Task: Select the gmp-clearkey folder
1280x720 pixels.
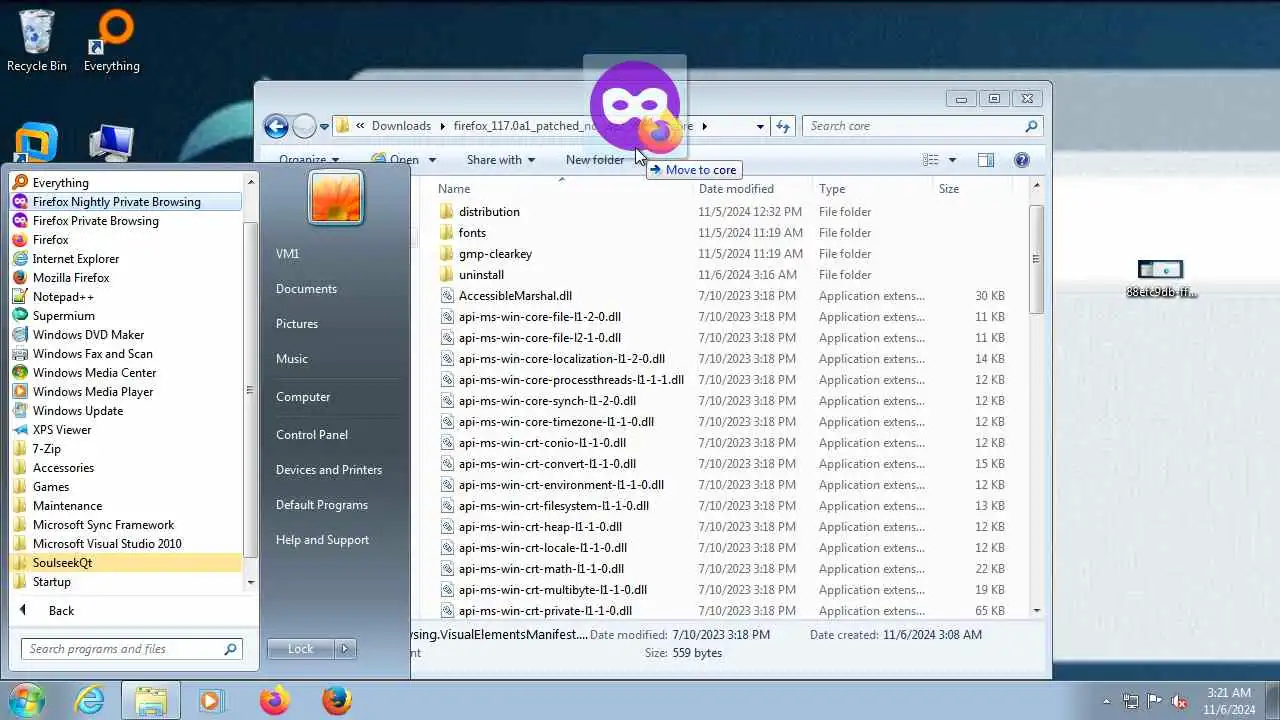Action: tap(495, 254)
